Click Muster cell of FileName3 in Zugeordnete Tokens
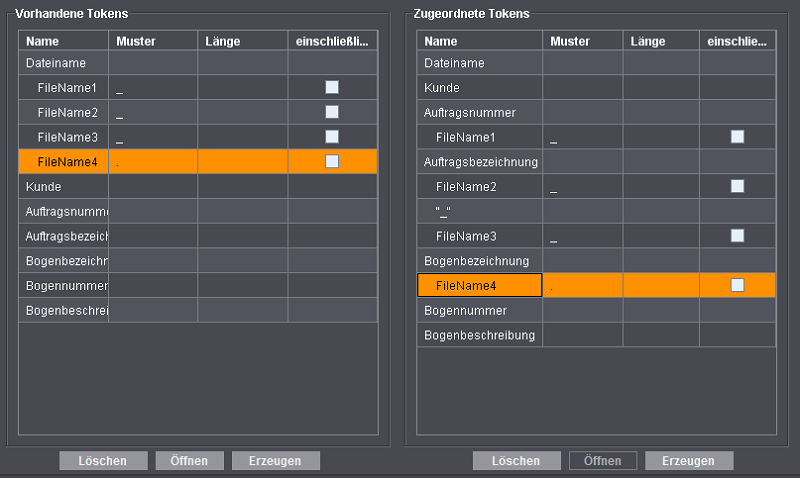The image size is (800, 478). pyautogui.click(x=582, y=236)
